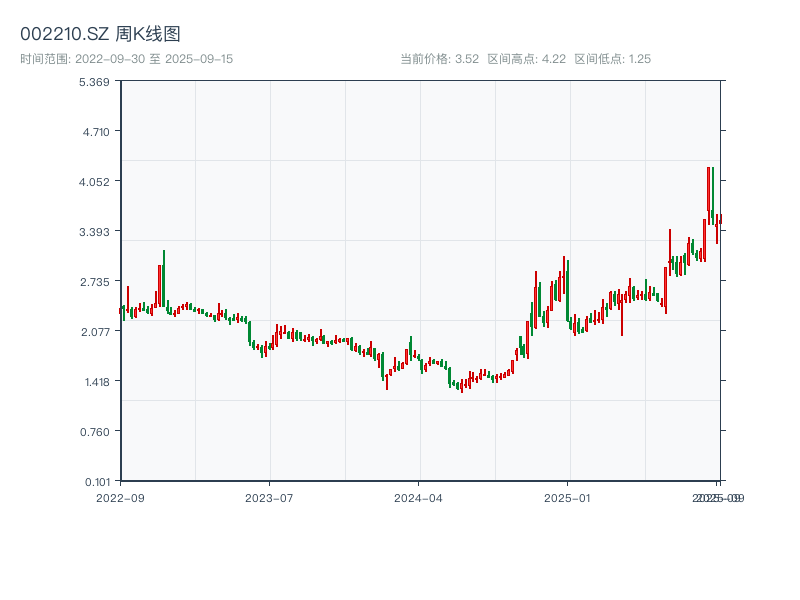The height and width of the screenshot is (600, 800).
Task: Select the 时间范围 date range text
Action: [126, 59]
